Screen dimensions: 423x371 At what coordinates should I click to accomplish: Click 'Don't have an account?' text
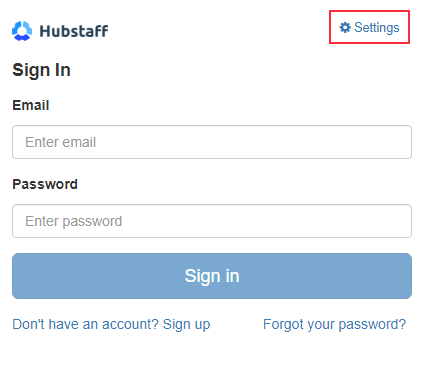coord(85,324)
